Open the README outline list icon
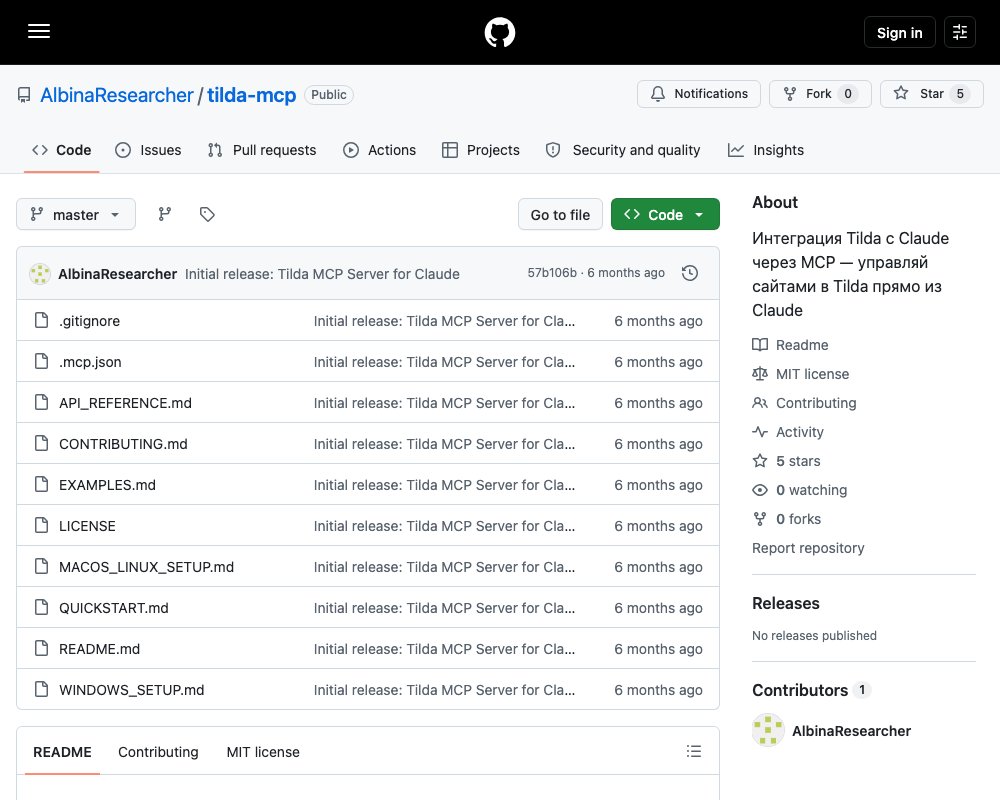Screen dimensions: 1000x800 pos(694,752)
